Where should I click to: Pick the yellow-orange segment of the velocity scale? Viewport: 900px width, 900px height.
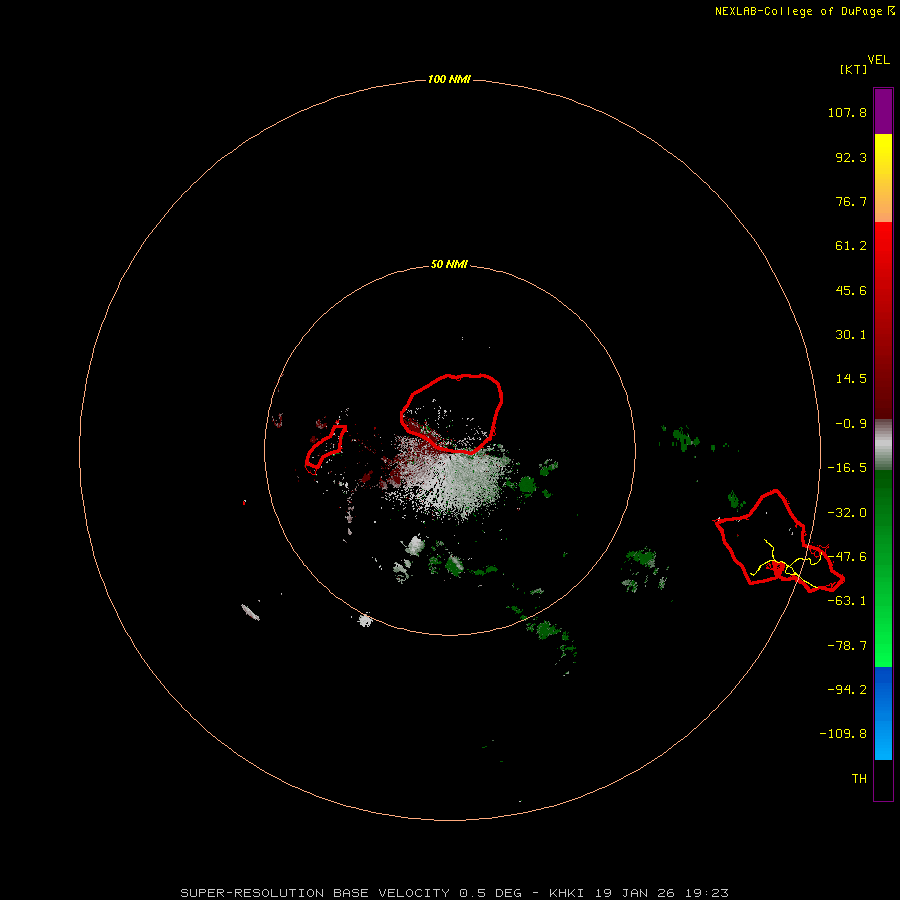tap(883, 178)
